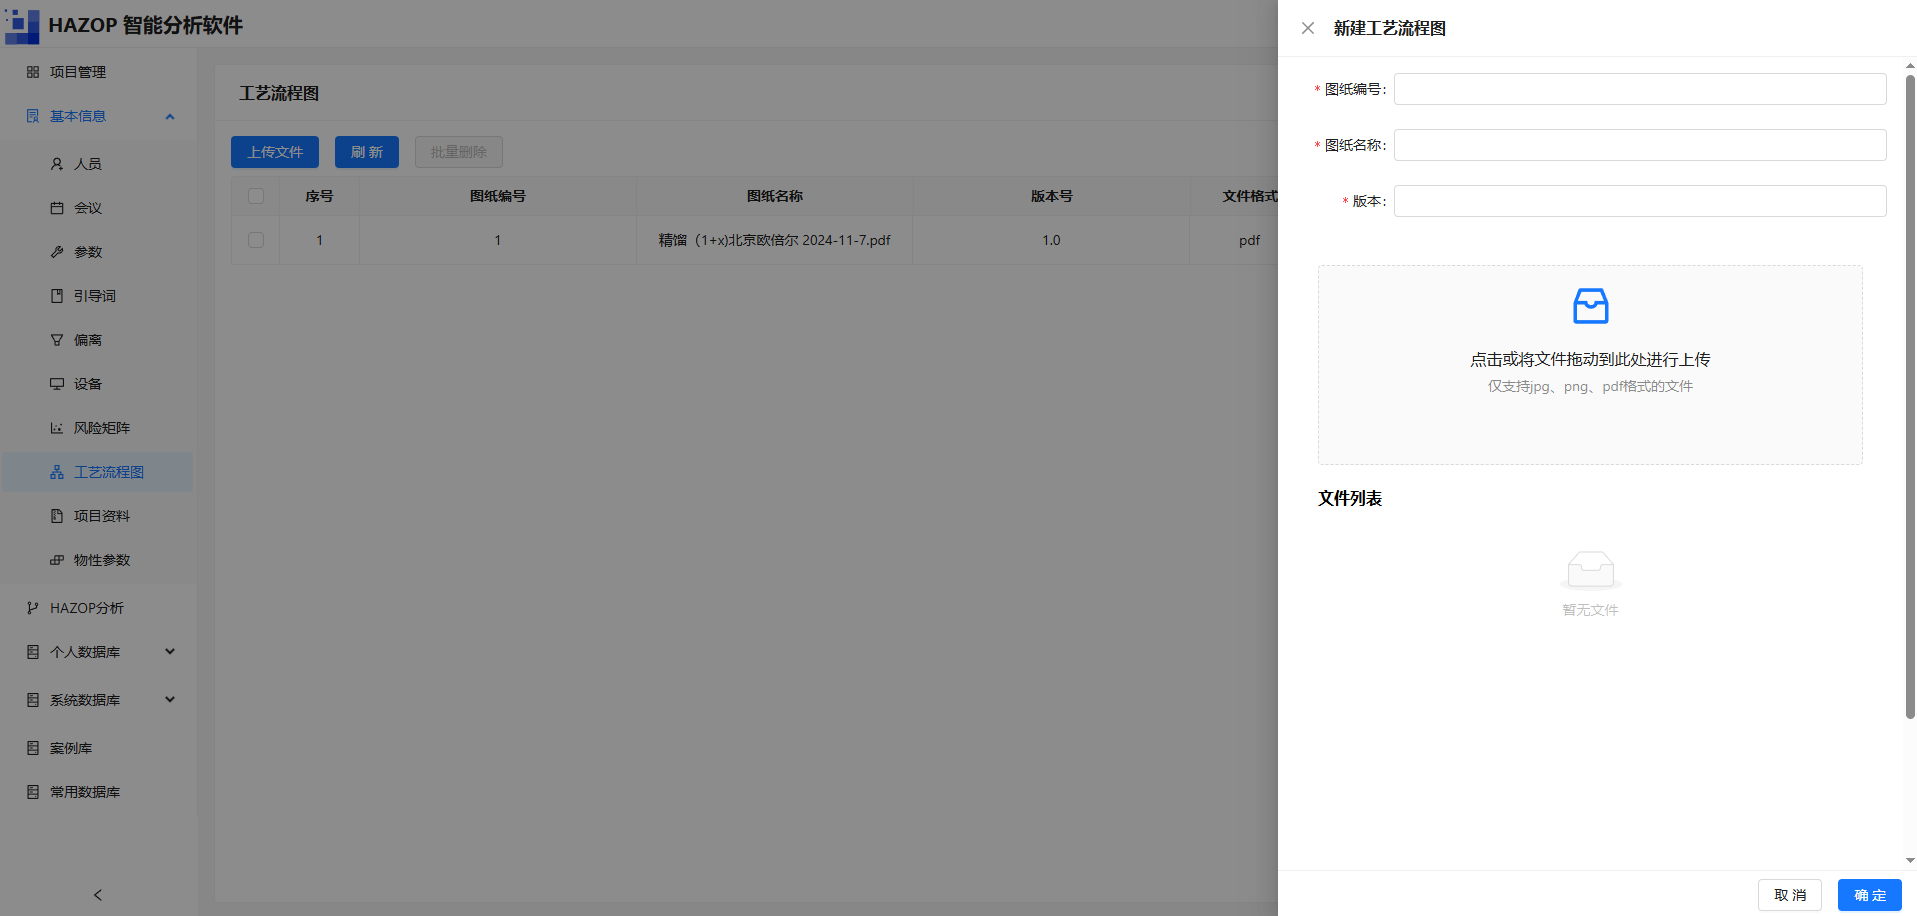Select the 风险矩阵 menu entry

98,428
